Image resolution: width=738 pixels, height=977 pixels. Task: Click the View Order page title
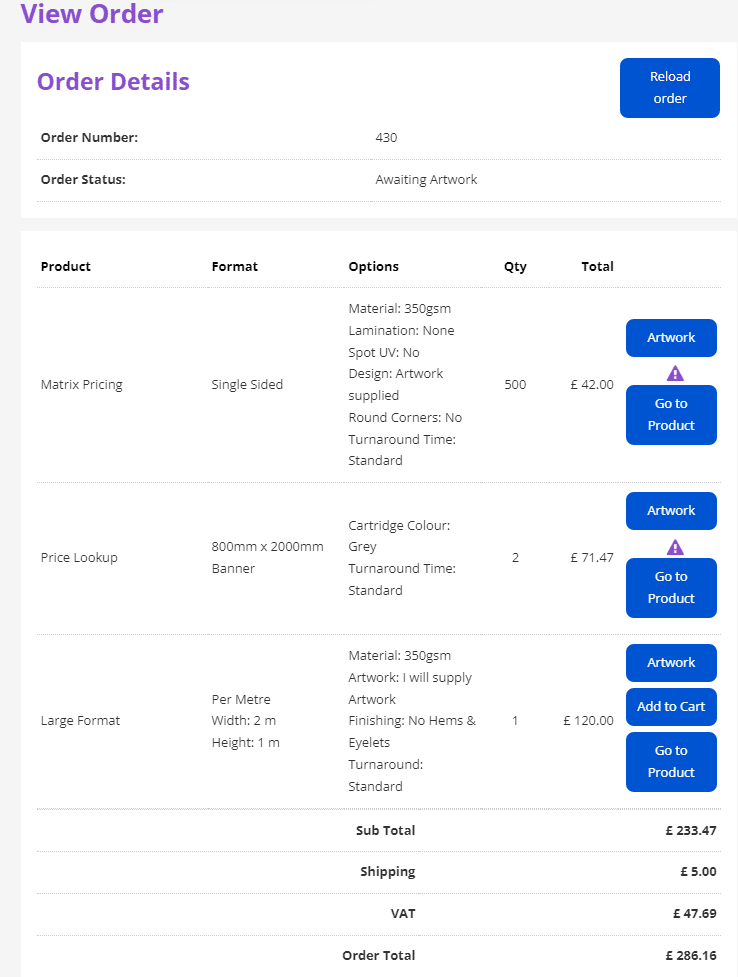coord(92,15)
